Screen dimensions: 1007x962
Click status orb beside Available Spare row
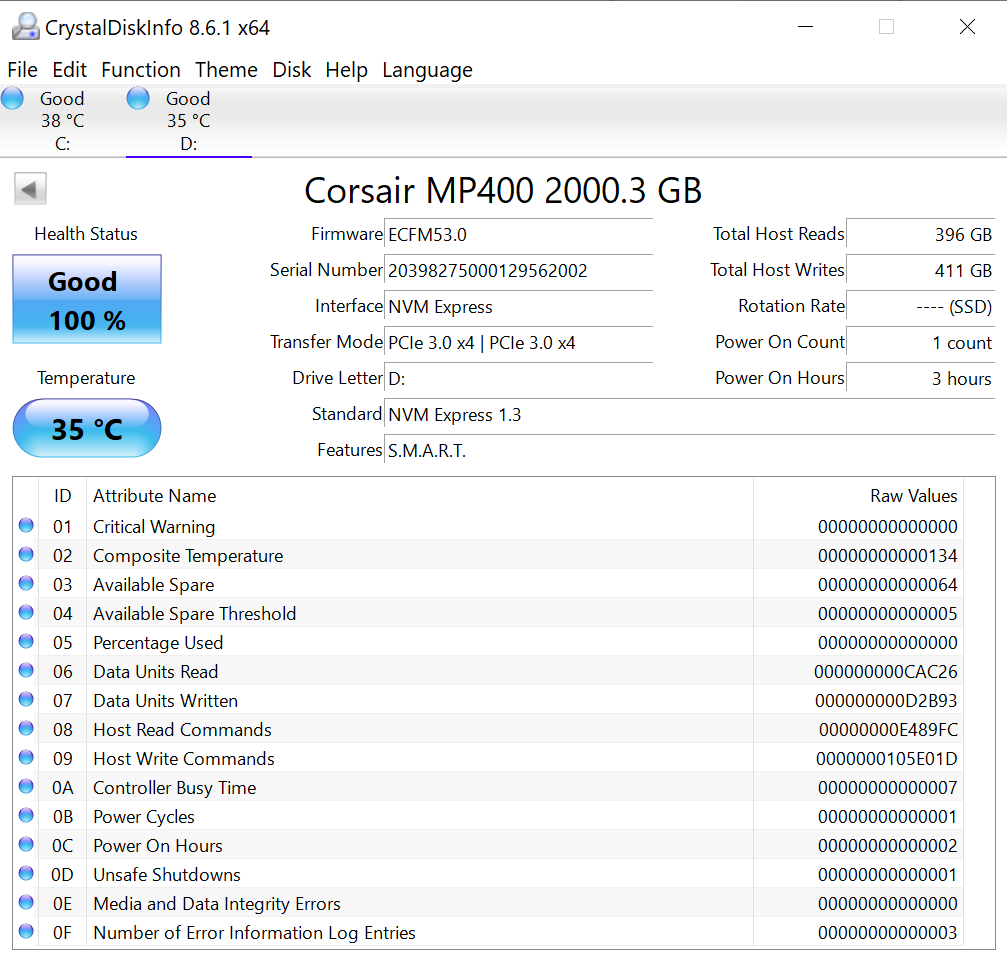[26, 584]
